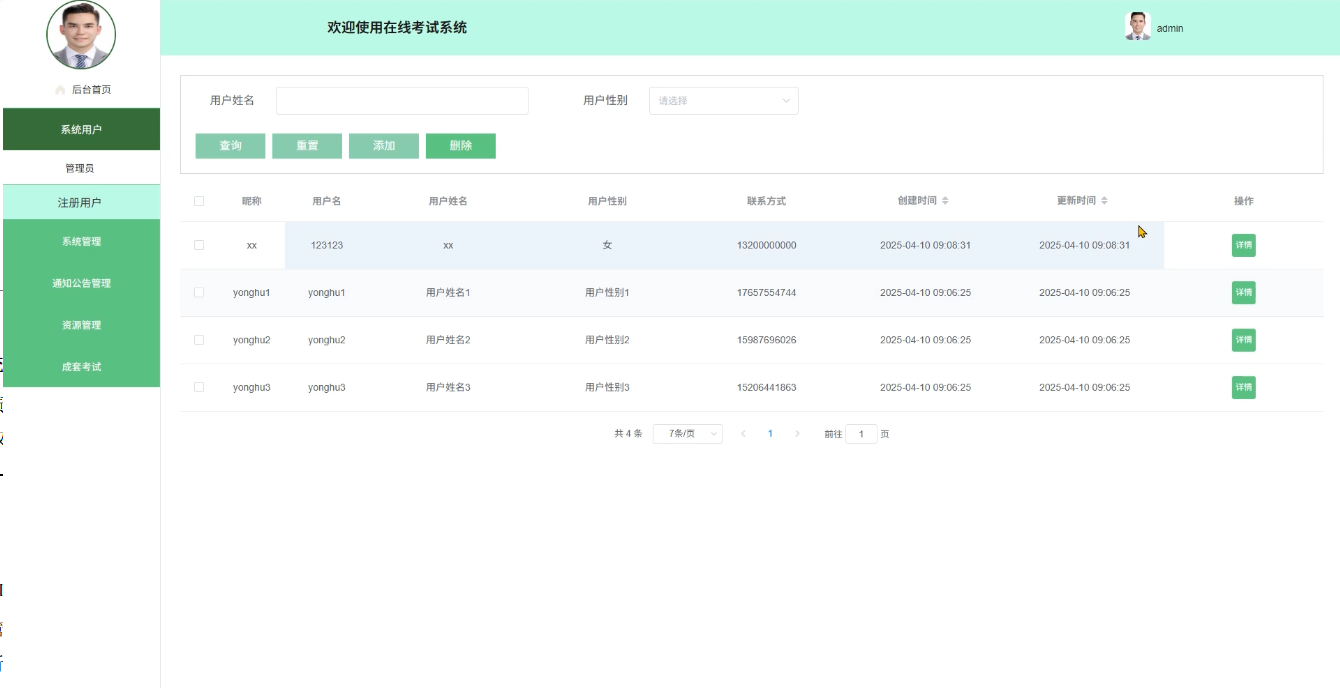Click the 用户姓名1 cell
The width and height of the screenshot is (1340, 688).
448,293
